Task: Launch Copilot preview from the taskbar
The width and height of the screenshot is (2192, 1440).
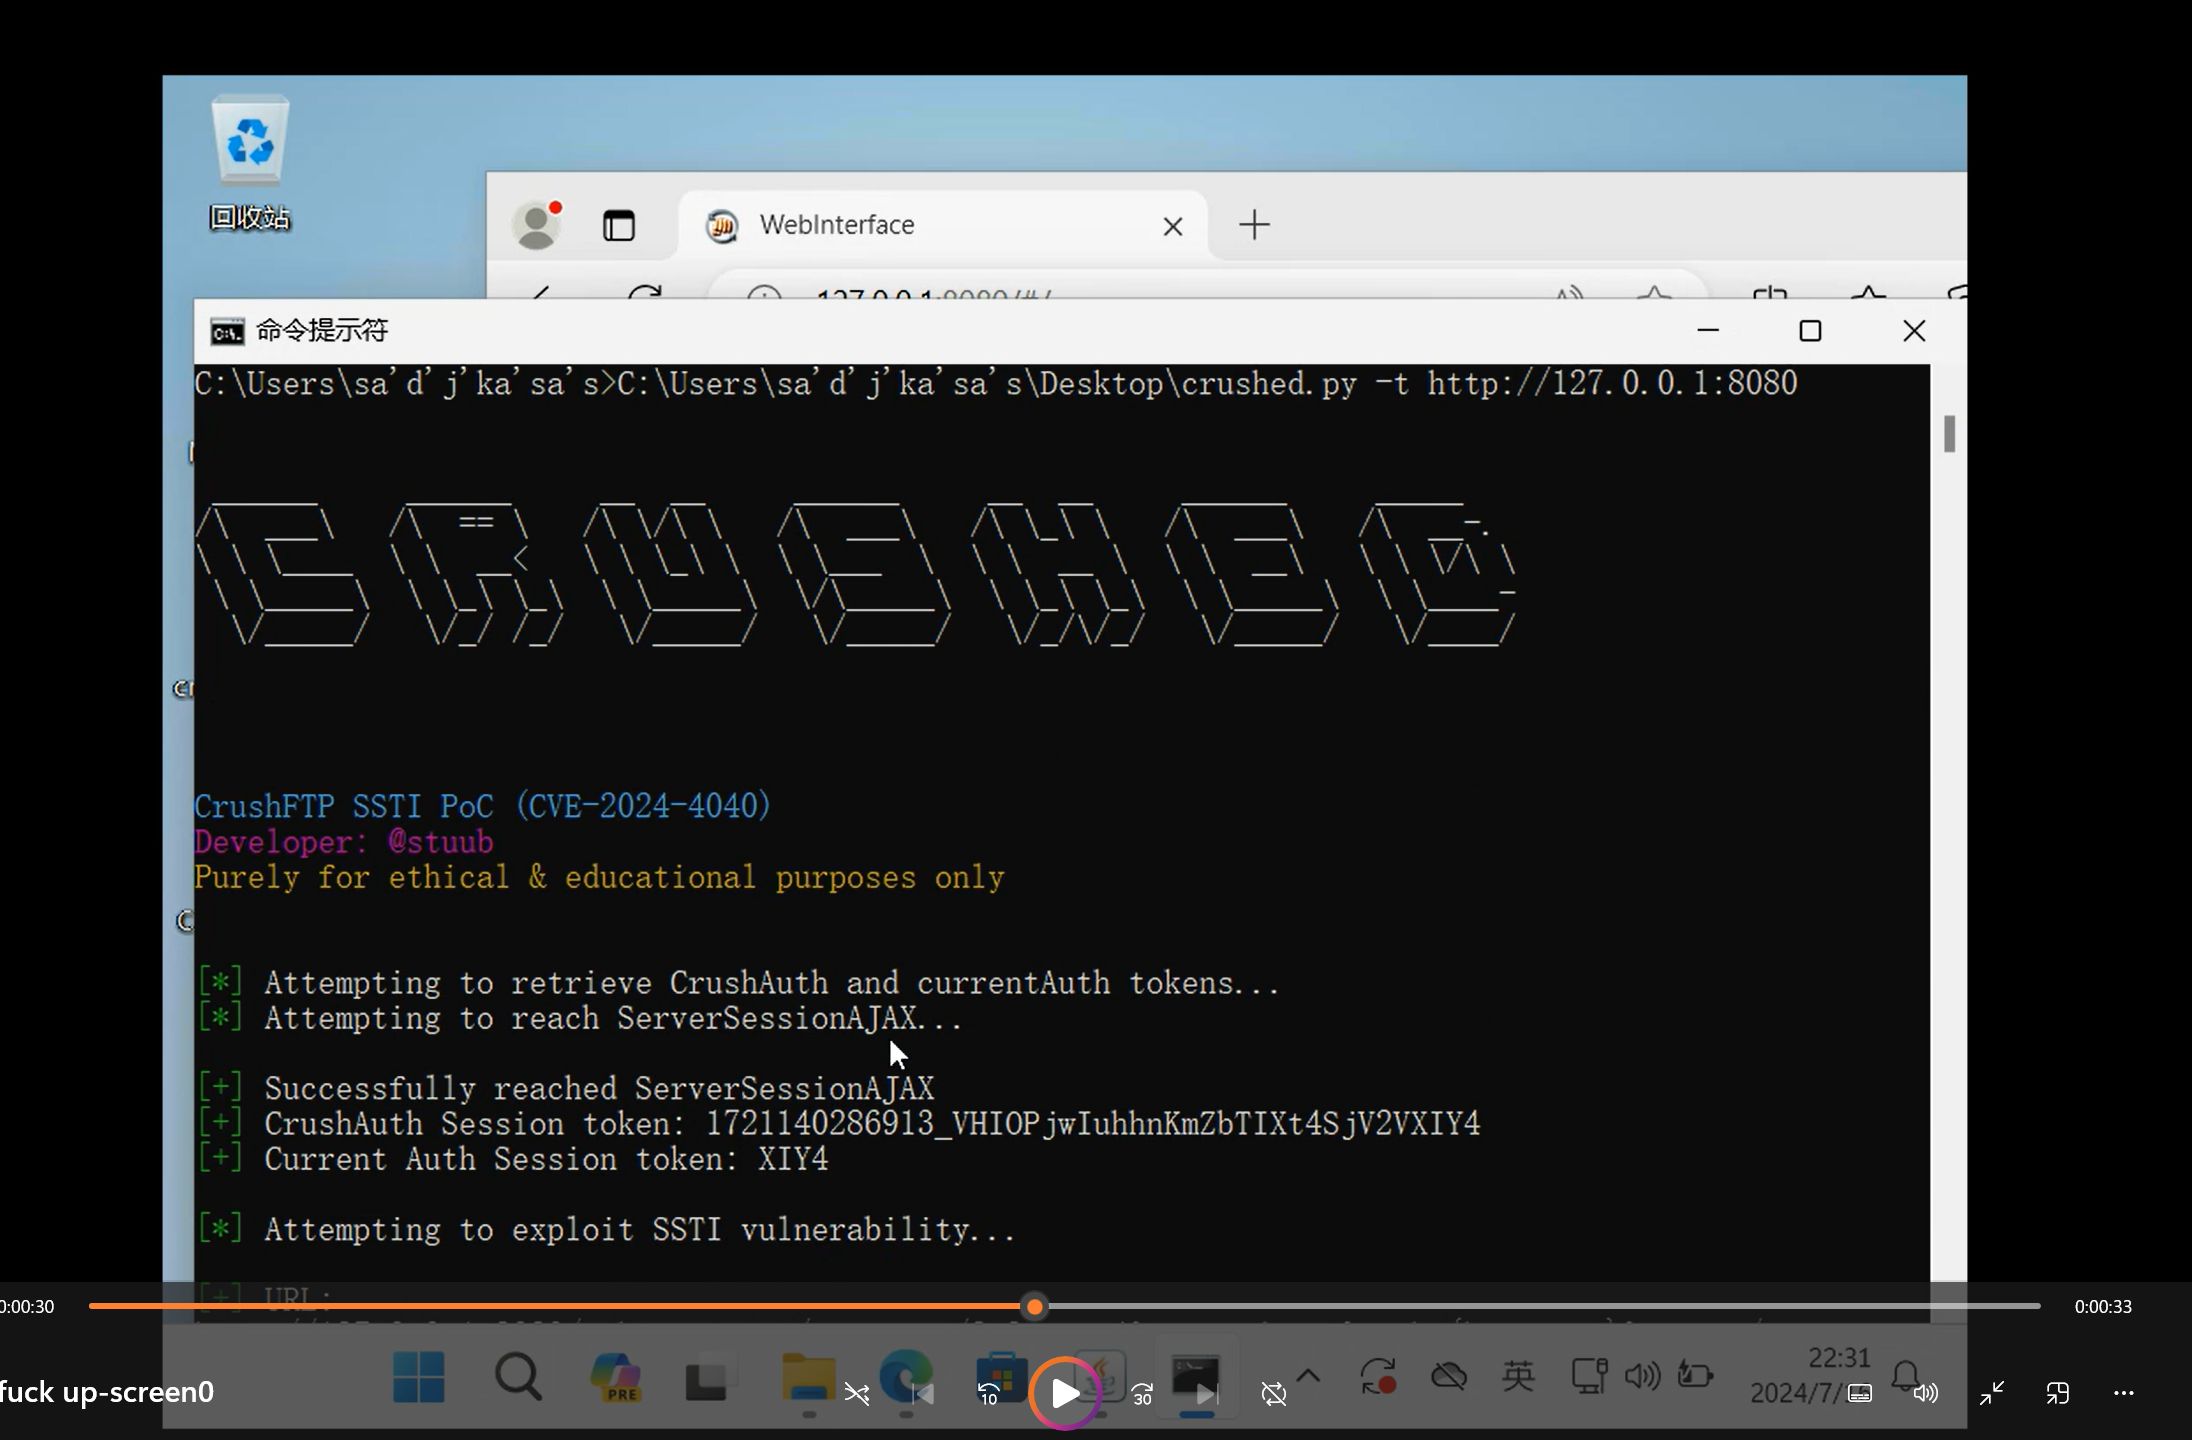Action: click(x=616, y=1377)
